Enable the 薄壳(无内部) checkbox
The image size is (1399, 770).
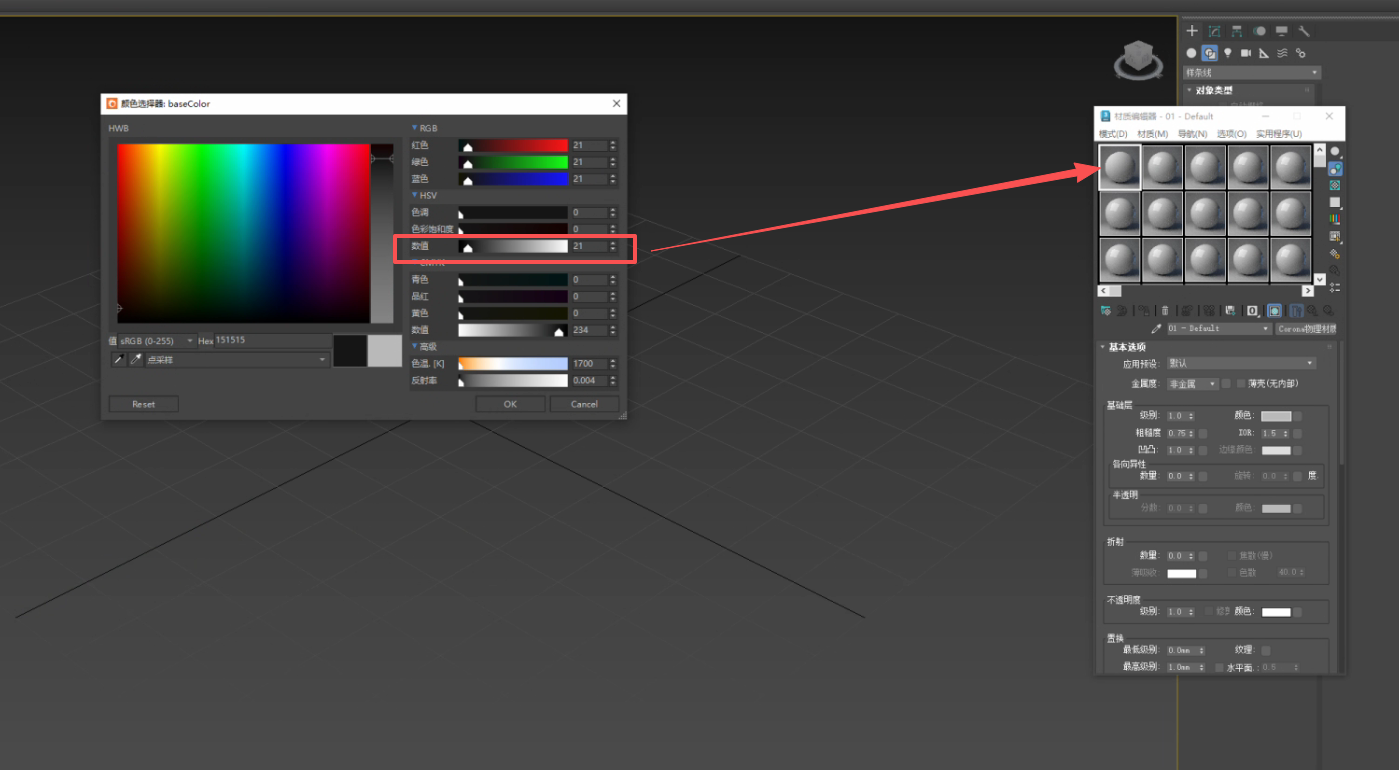click(x=1241, y=384)
